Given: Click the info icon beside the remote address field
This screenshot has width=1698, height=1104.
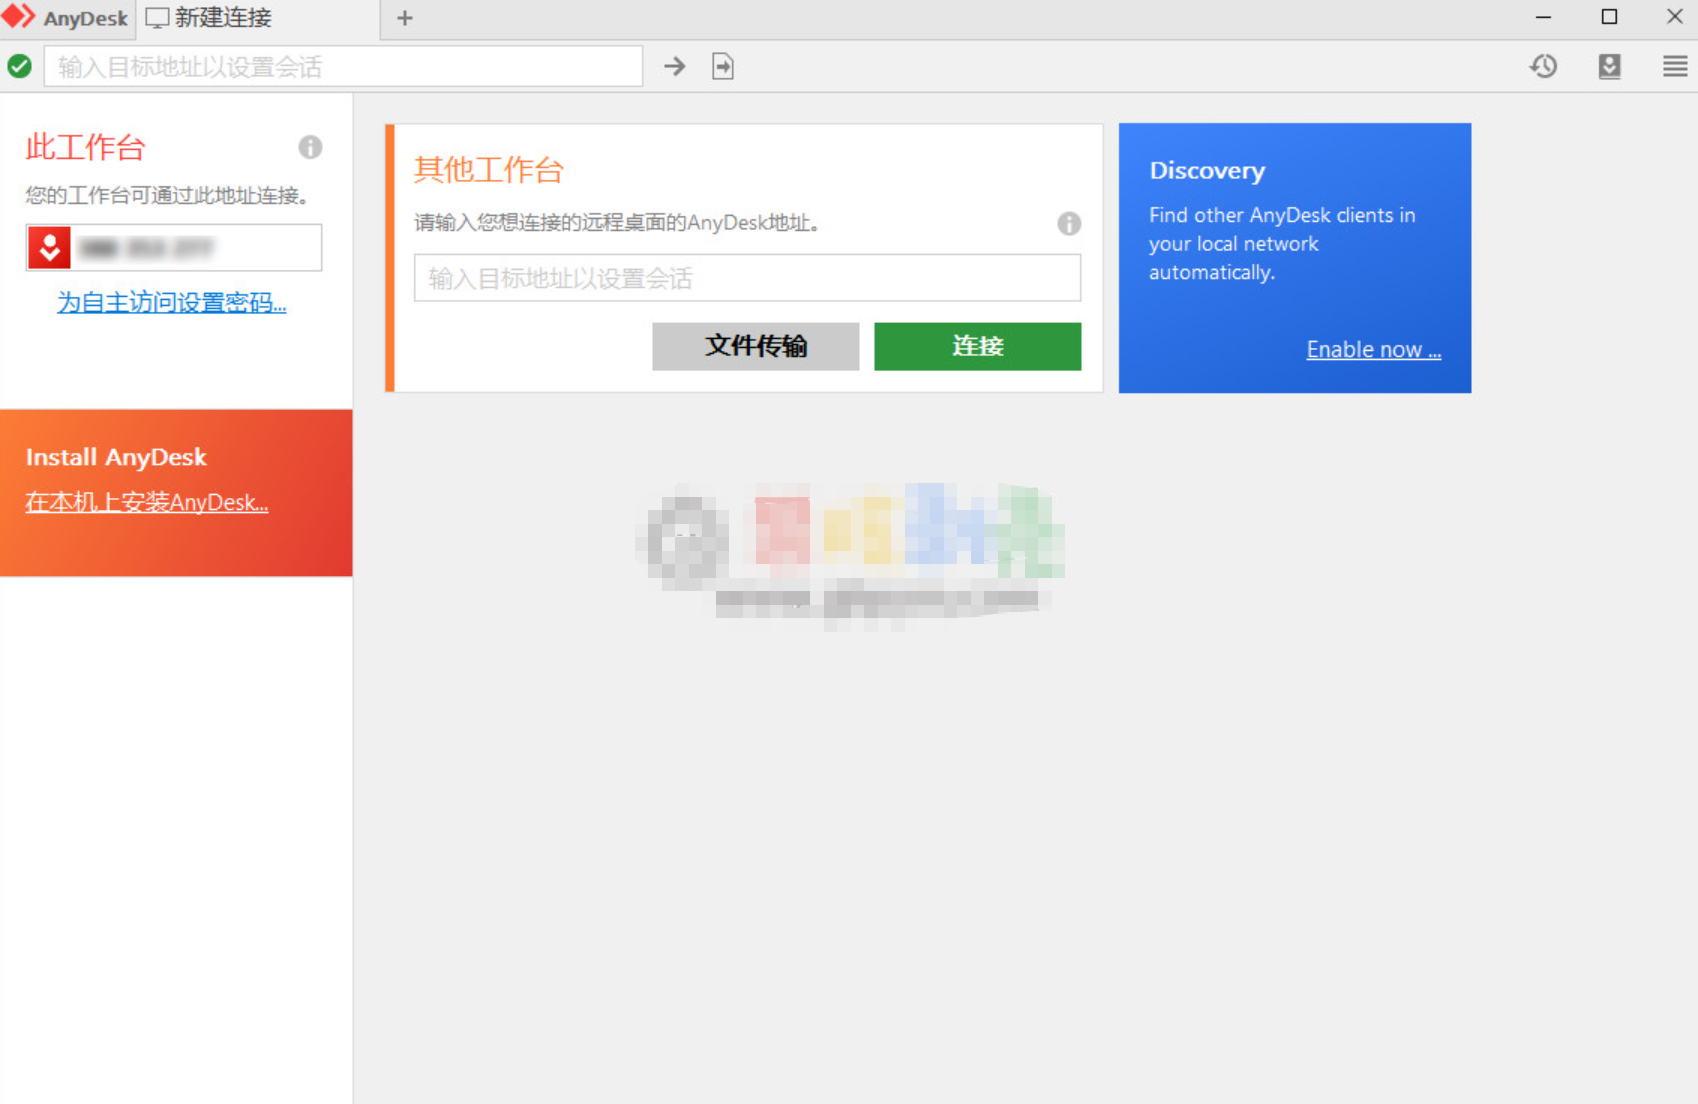Looking at the screenshot, I should (1069, 224).
